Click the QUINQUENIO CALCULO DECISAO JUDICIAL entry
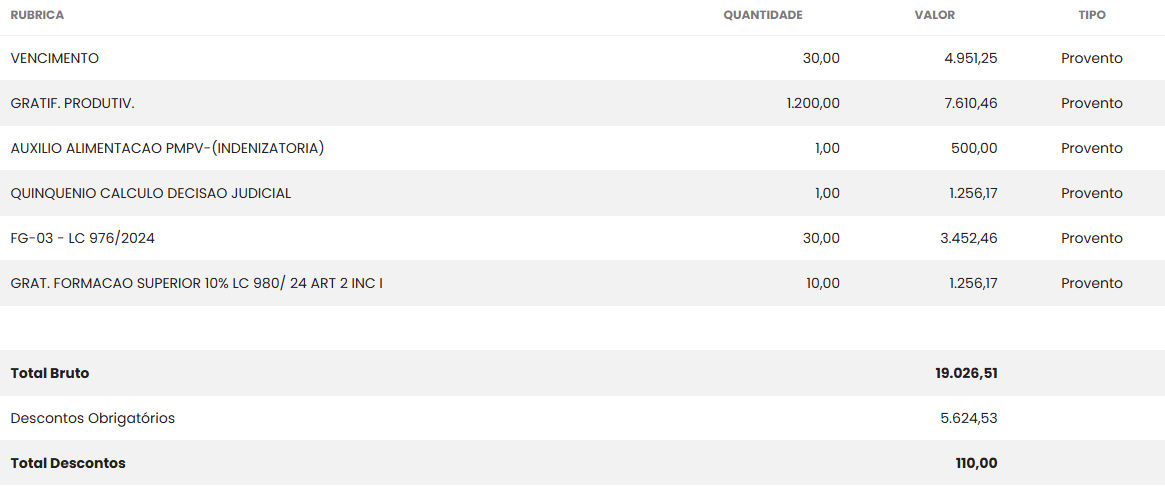The height and width of the screenshot is (487, 1165). 151,193
